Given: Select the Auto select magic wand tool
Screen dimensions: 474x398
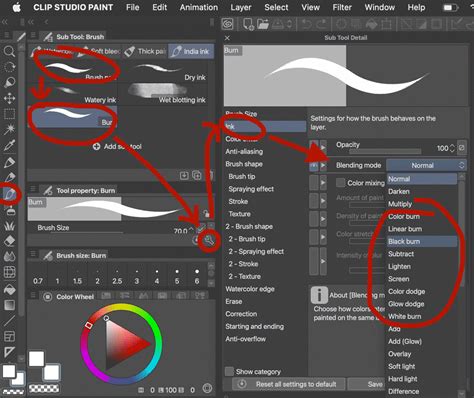Looking at the screenshot, I should coord(9,129).
